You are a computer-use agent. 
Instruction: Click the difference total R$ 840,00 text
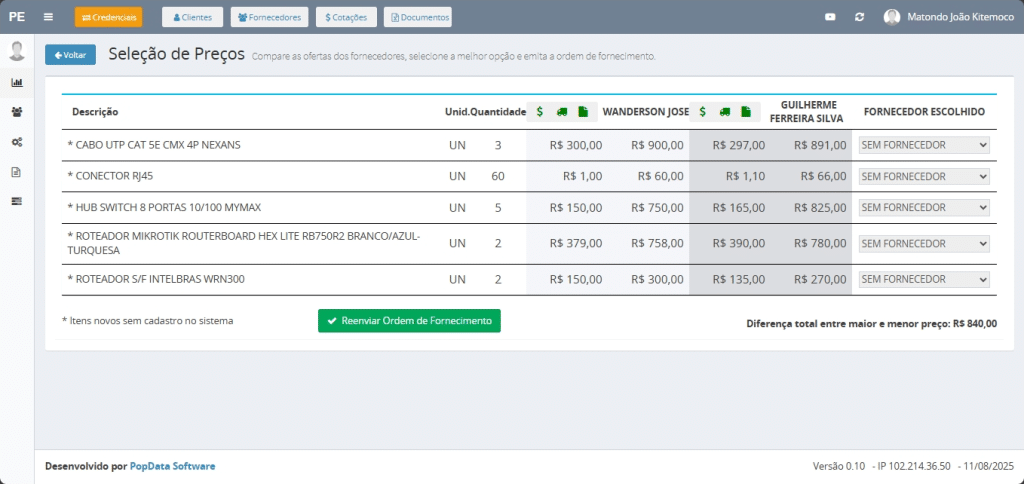pos(872,323)
